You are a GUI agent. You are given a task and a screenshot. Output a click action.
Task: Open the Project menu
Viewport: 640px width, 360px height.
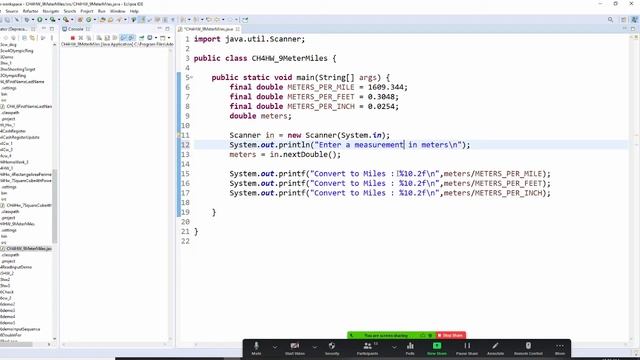coord(87,11)
